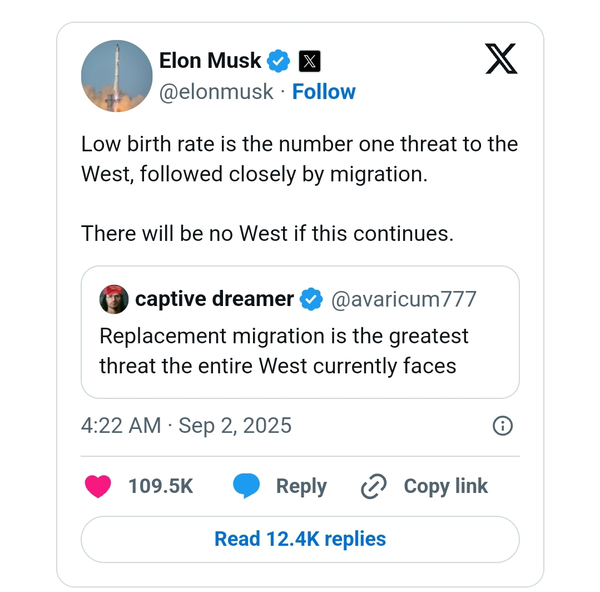This screenshot has width=600, height=592.
Task: Click the Copy link text
Action: 445,486
